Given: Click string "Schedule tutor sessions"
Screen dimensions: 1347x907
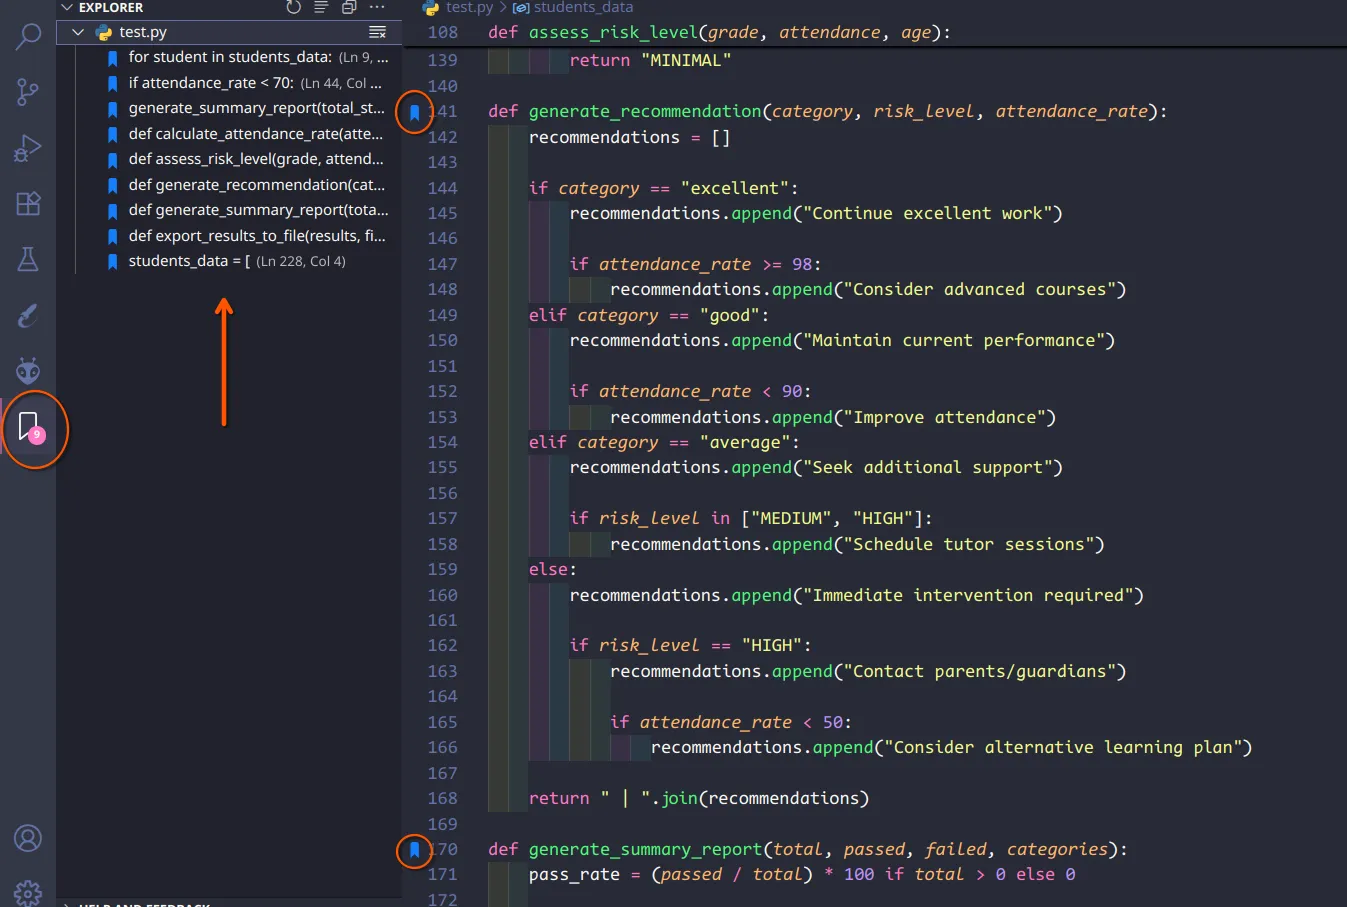Looking at the screenshot, I should tap(968, 544).
